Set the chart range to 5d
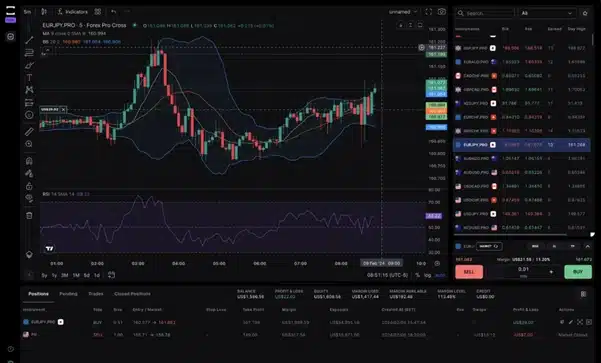Screen dimensions: 601x363 point(87,275)
